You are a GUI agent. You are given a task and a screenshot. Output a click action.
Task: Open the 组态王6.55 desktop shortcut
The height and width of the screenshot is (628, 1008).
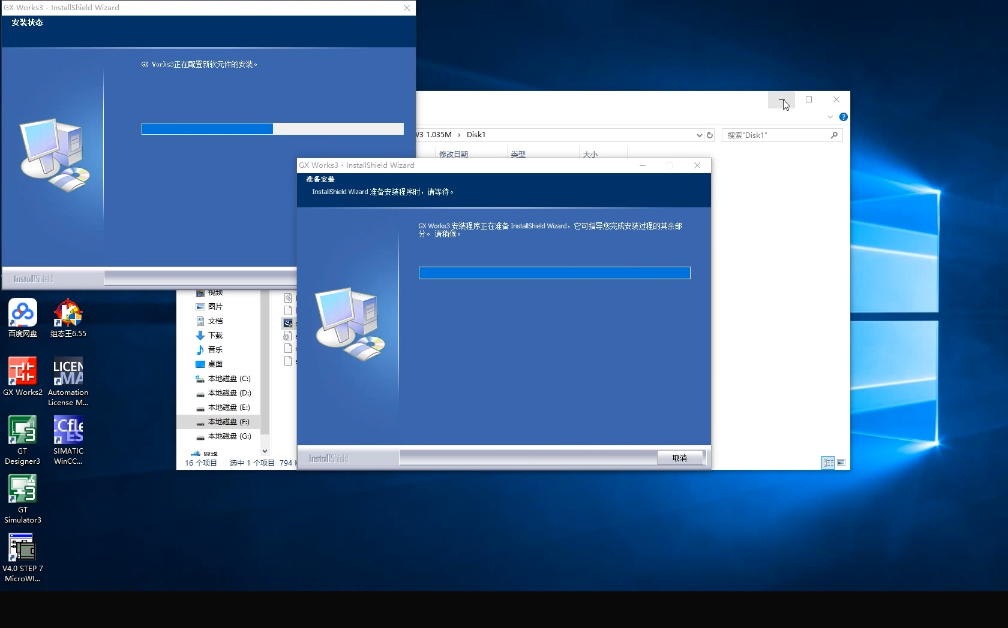point(68,318)
